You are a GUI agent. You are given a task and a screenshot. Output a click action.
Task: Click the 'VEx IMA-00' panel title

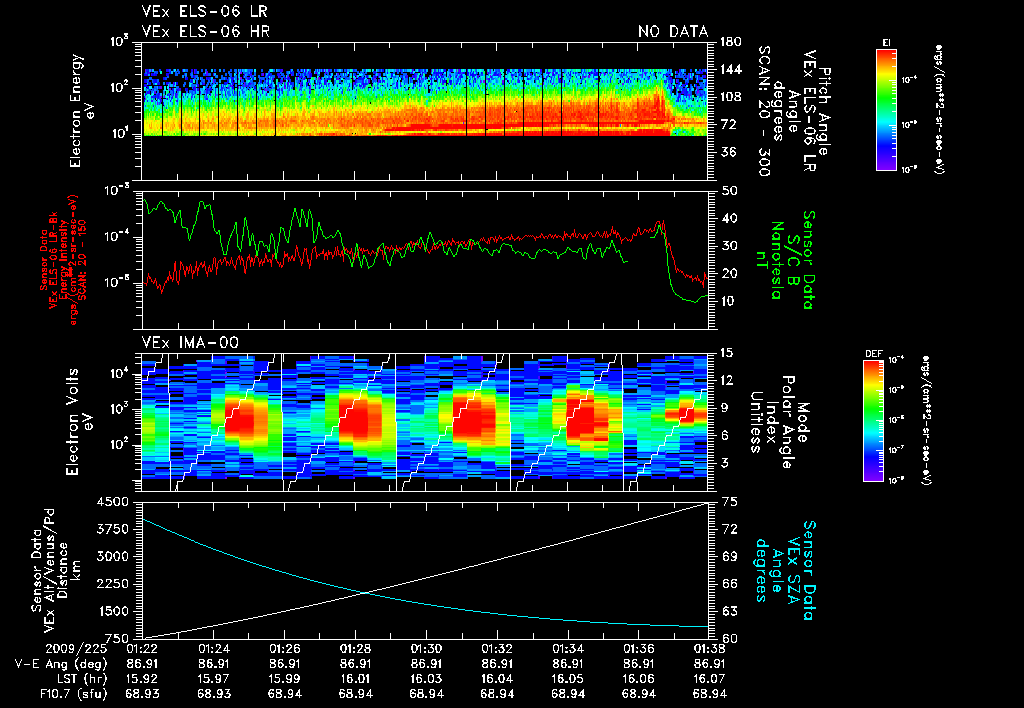[190, 342]
